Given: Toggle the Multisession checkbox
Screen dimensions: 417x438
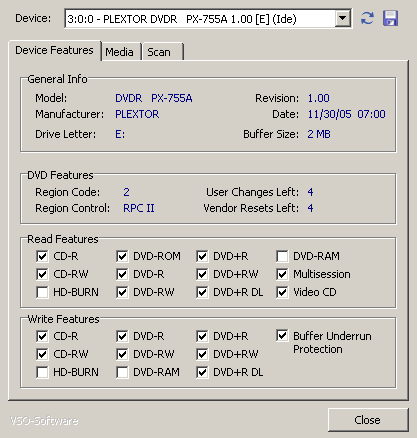Looking at the screenshot, I should [x=282, y=274].
